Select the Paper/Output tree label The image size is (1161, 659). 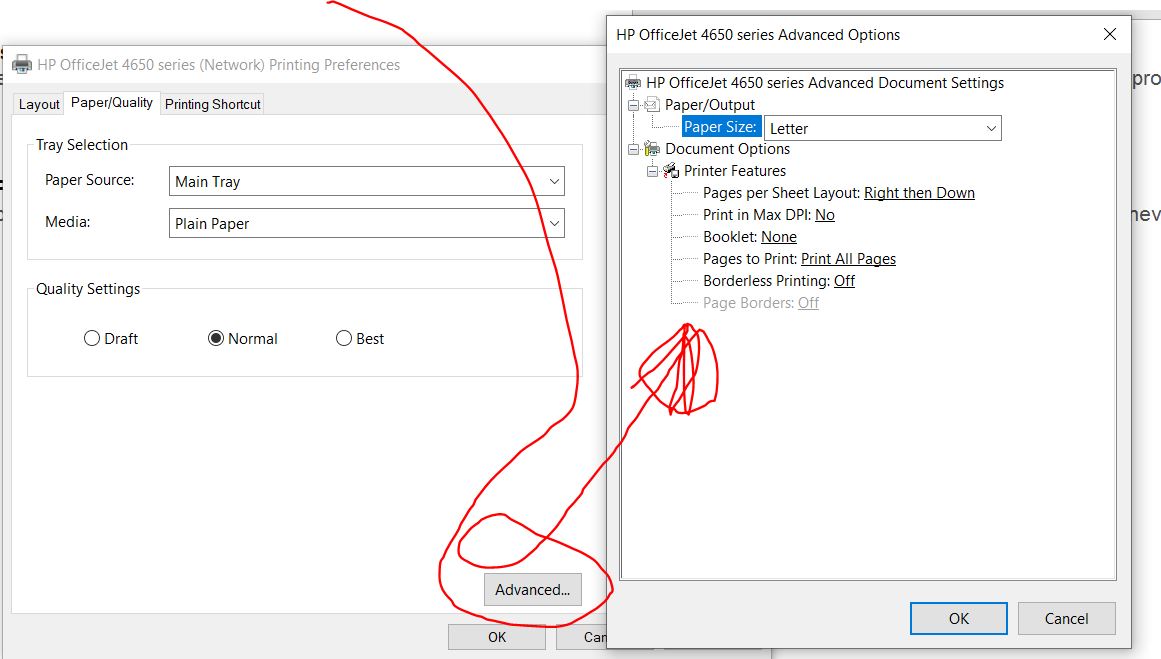[x=709, y=104]
